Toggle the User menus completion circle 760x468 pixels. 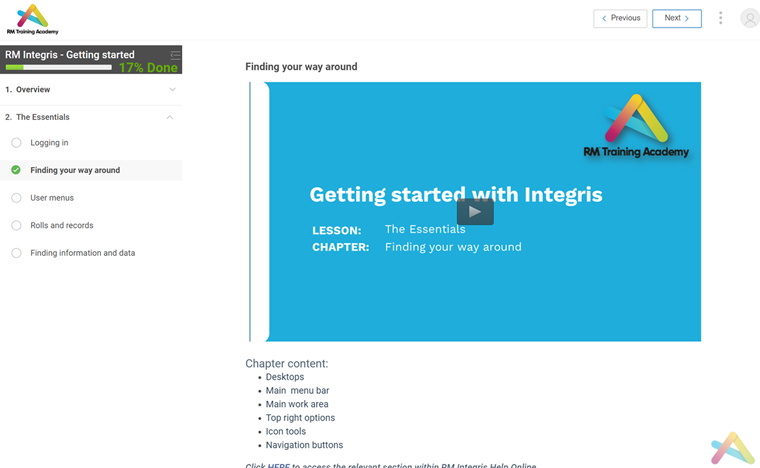[16, 198]
